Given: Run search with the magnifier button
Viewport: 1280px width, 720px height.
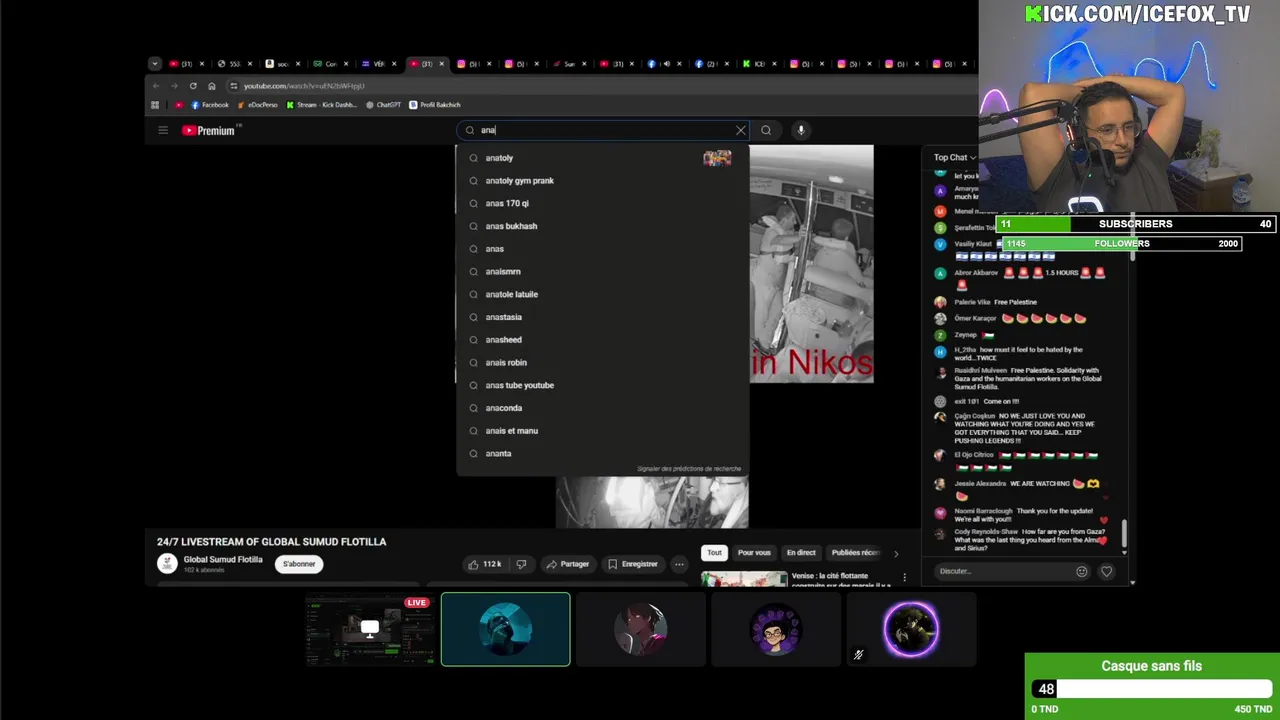Looking at the screenshot, I should coord(766,130).
